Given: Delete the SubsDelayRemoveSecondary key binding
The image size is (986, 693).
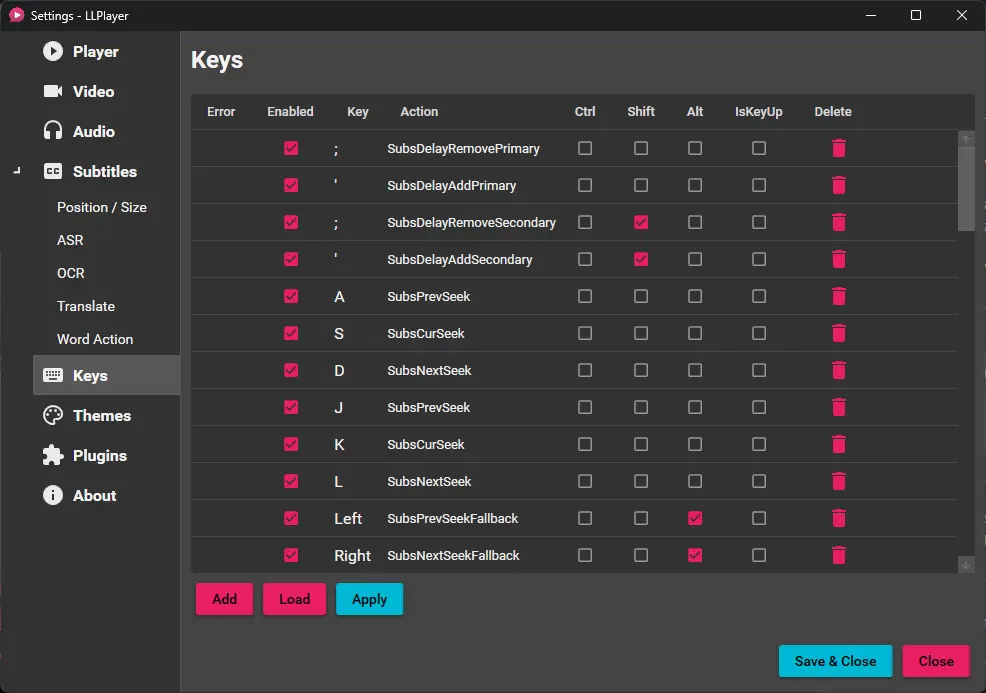Looking at the screenshot, I should [839, 222].
